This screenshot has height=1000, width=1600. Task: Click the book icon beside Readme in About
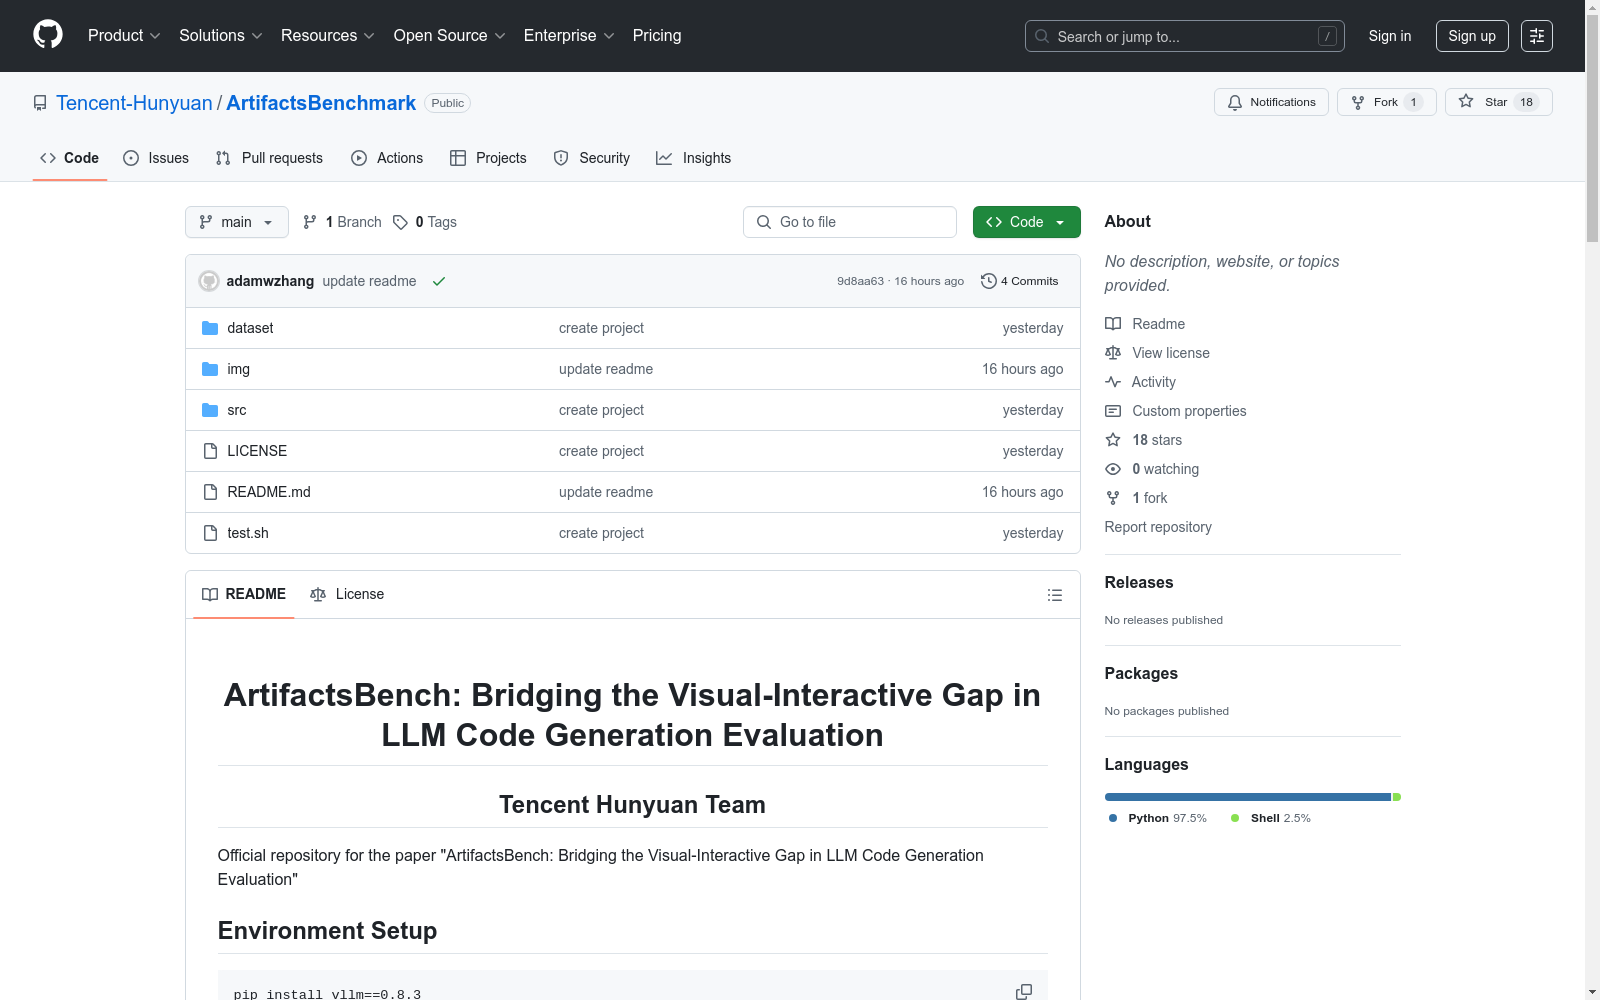click(1113, 324)
